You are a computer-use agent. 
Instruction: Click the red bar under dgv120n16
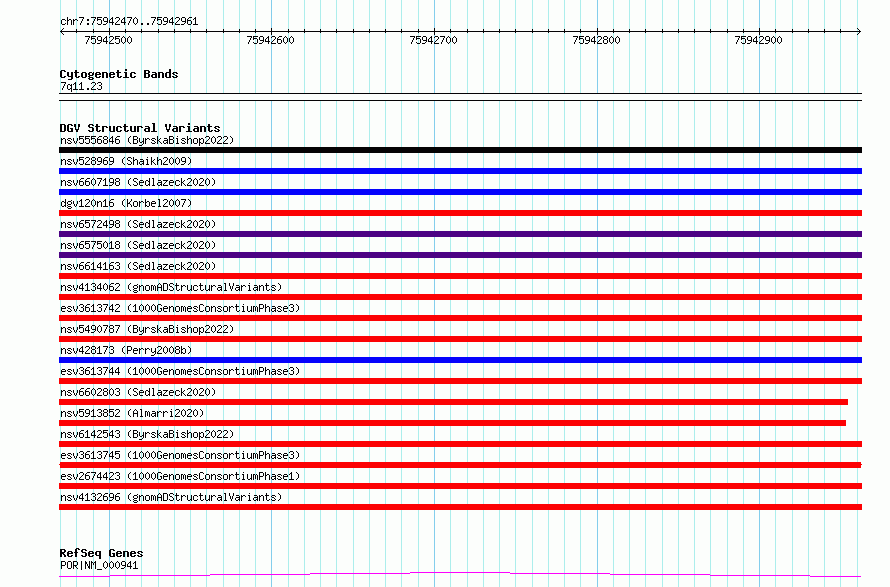tap(460, 213)
